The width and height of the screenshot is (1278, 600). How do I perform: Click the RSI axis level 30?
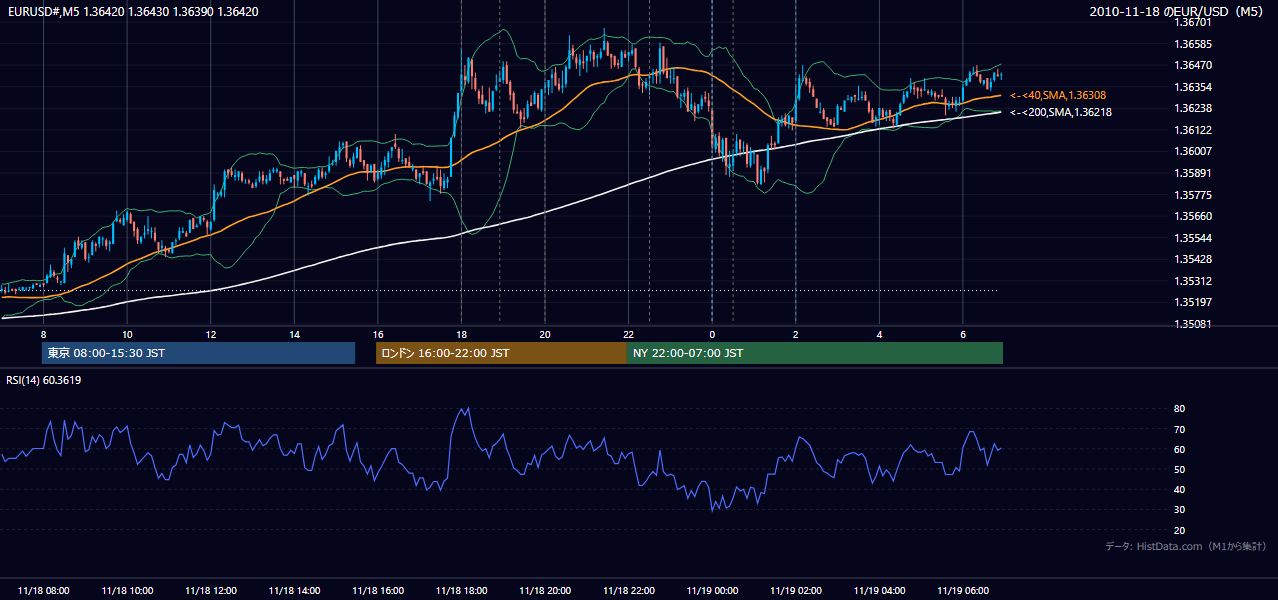tap(1179, 510)
